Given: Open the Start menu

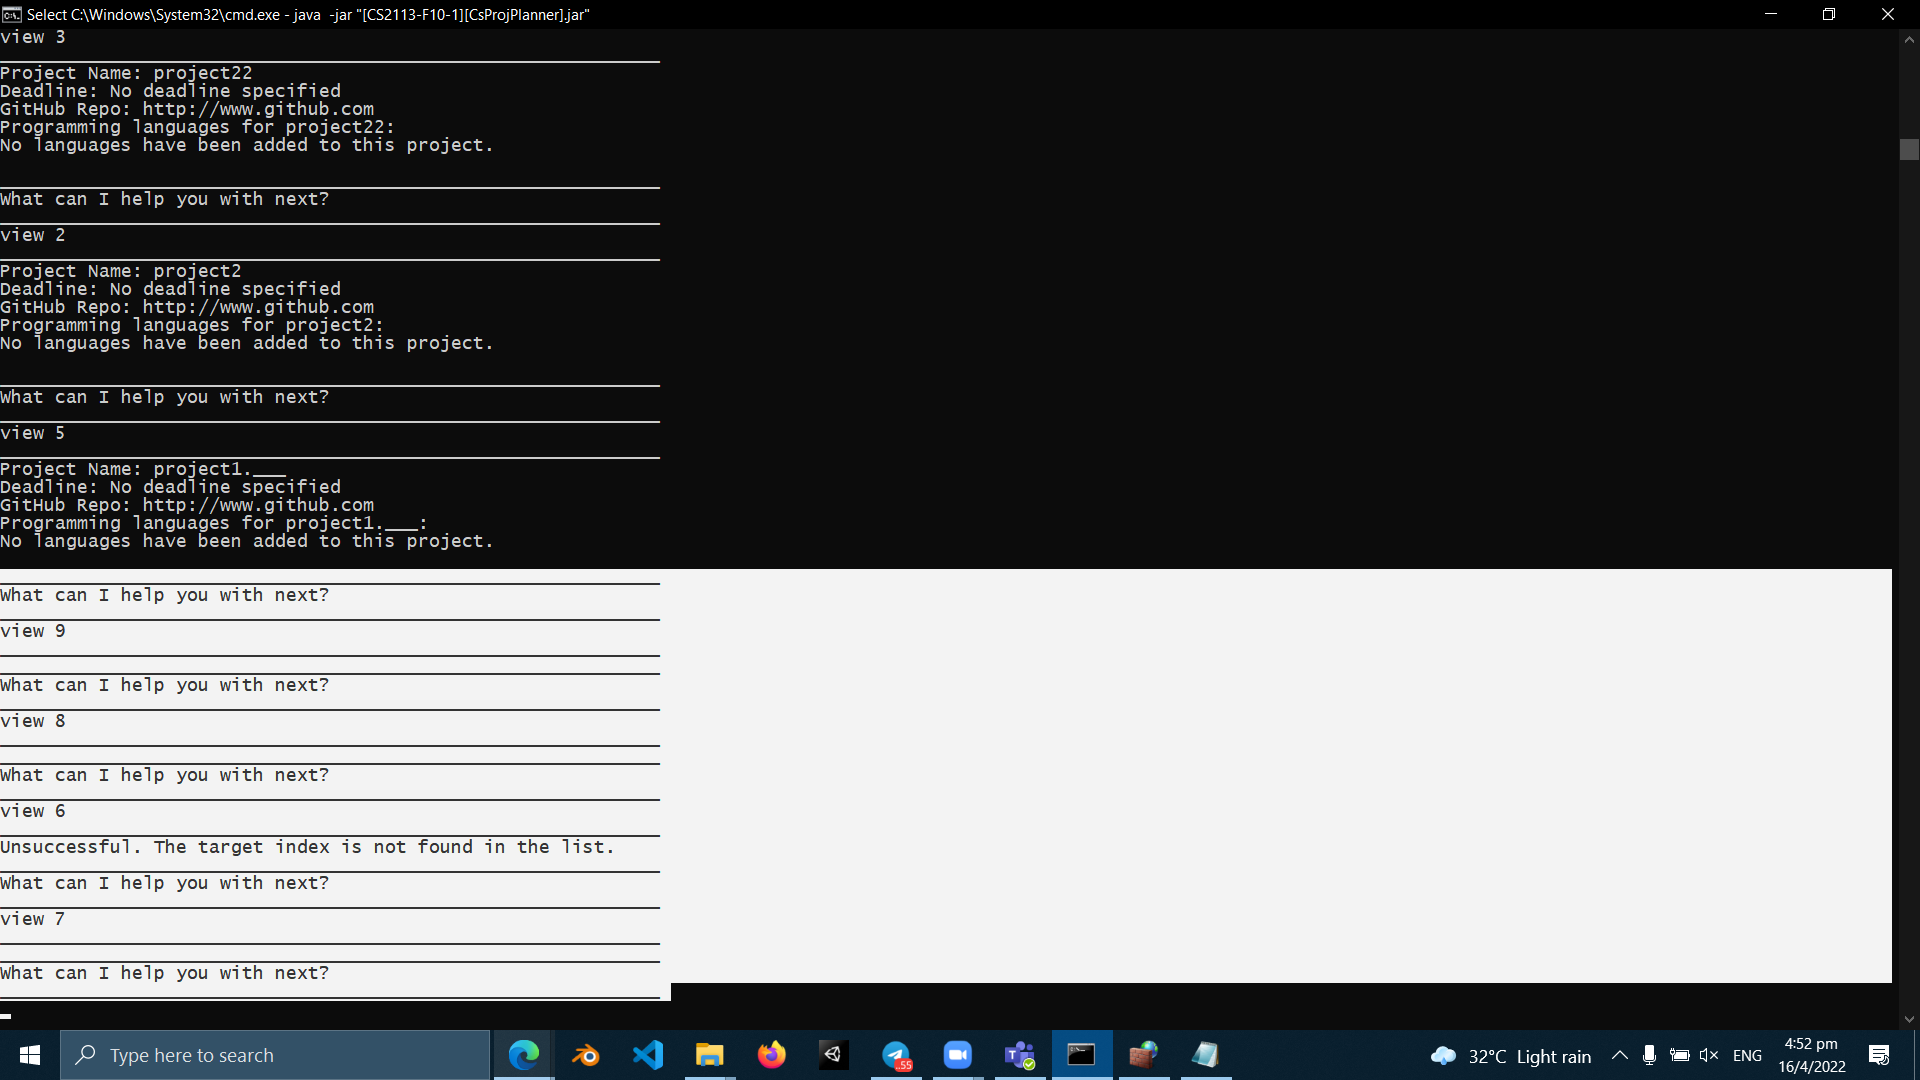Looking at the screenshot, I should click(30, 1055).
